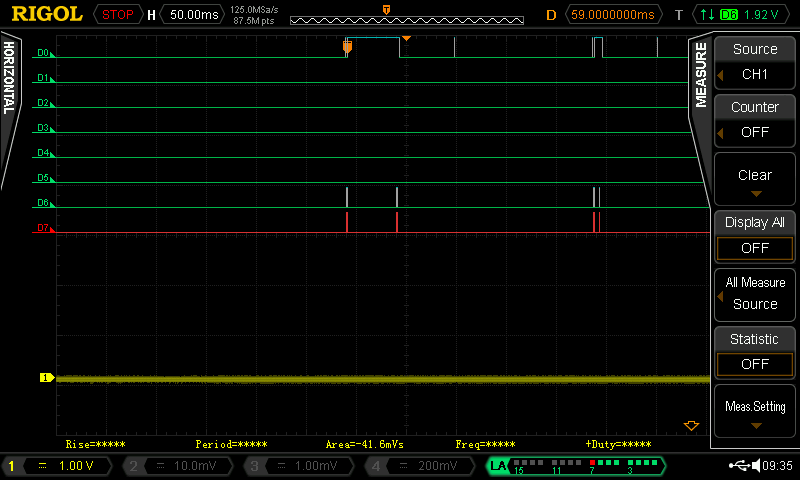Click the speaker sound icon

pyautogui.click(x=756, y=465)
